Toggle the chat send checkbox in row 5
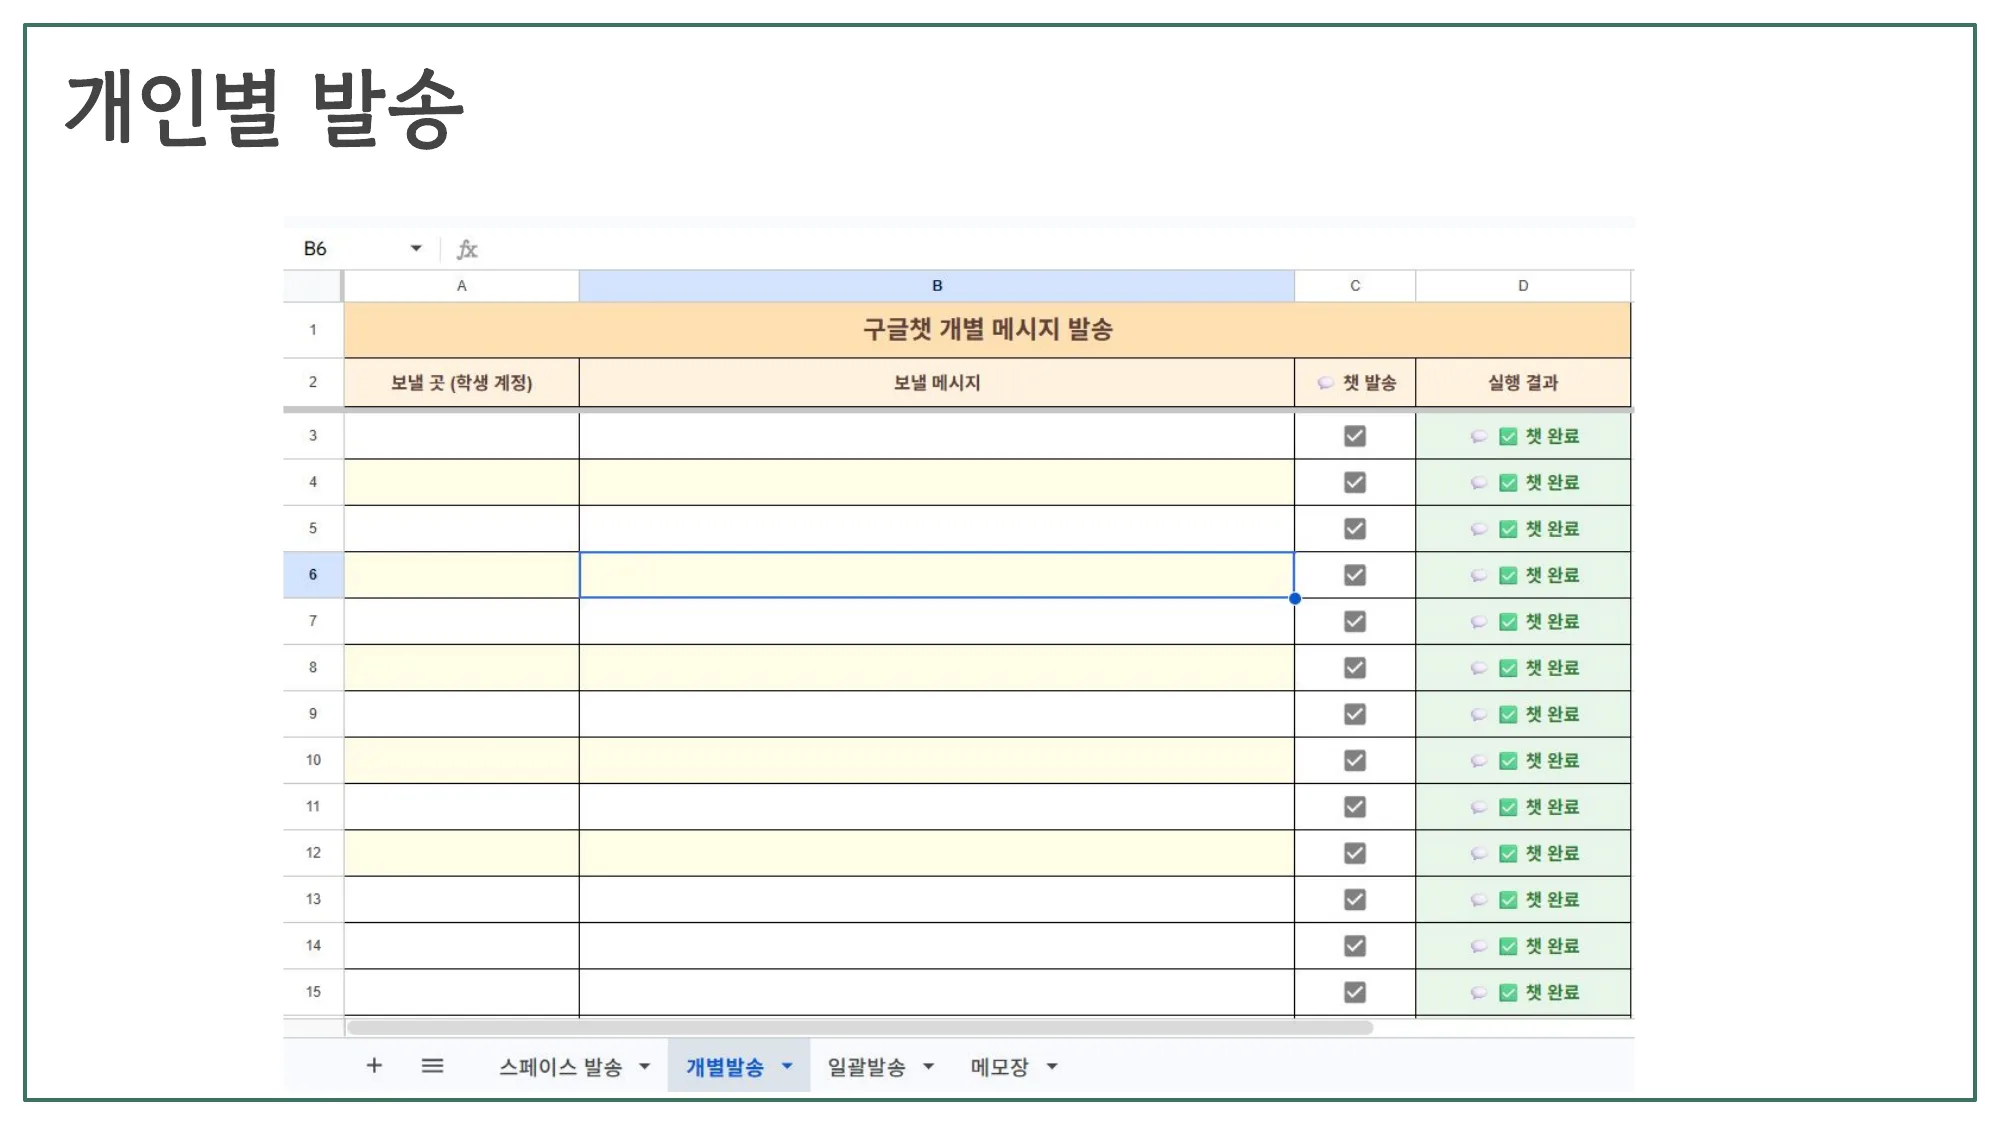2000x1125 pixels. point(1355,529)
